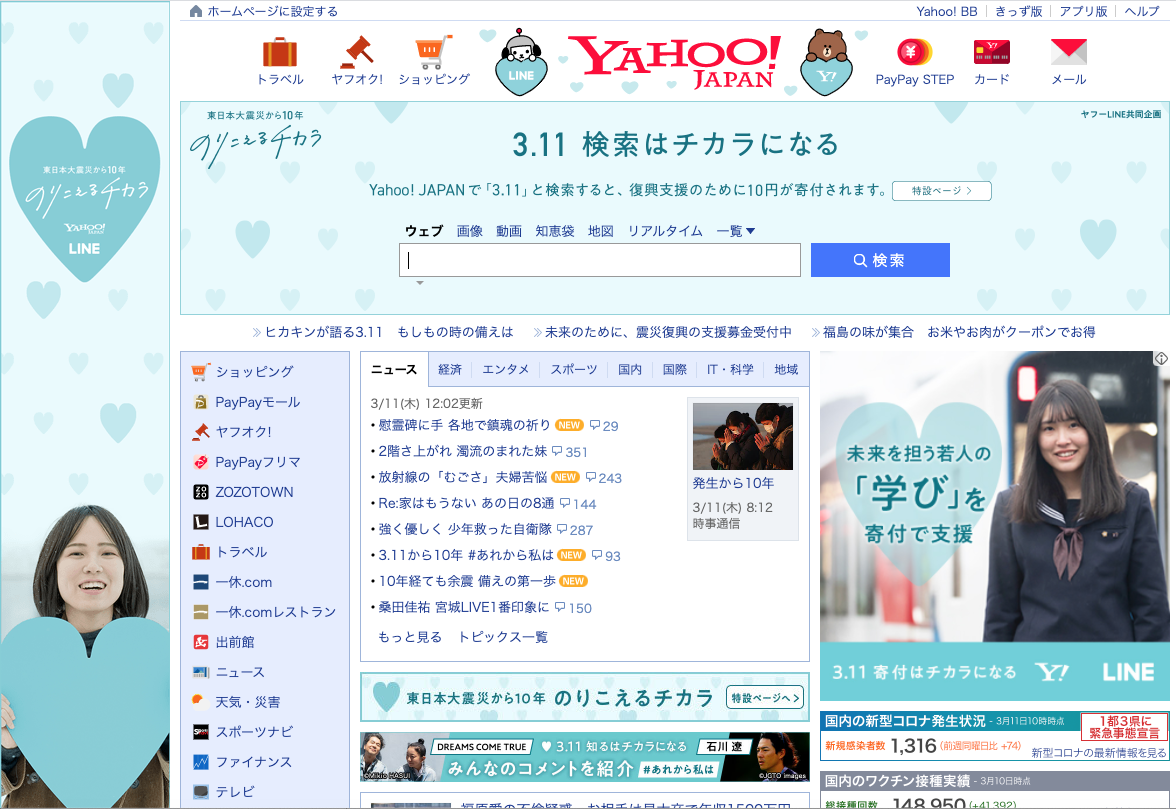The height and width of the screenshot is (809, 1176).
Task: Click the LOHACO icon in sidebar
Action: click(x=200, y=522)
